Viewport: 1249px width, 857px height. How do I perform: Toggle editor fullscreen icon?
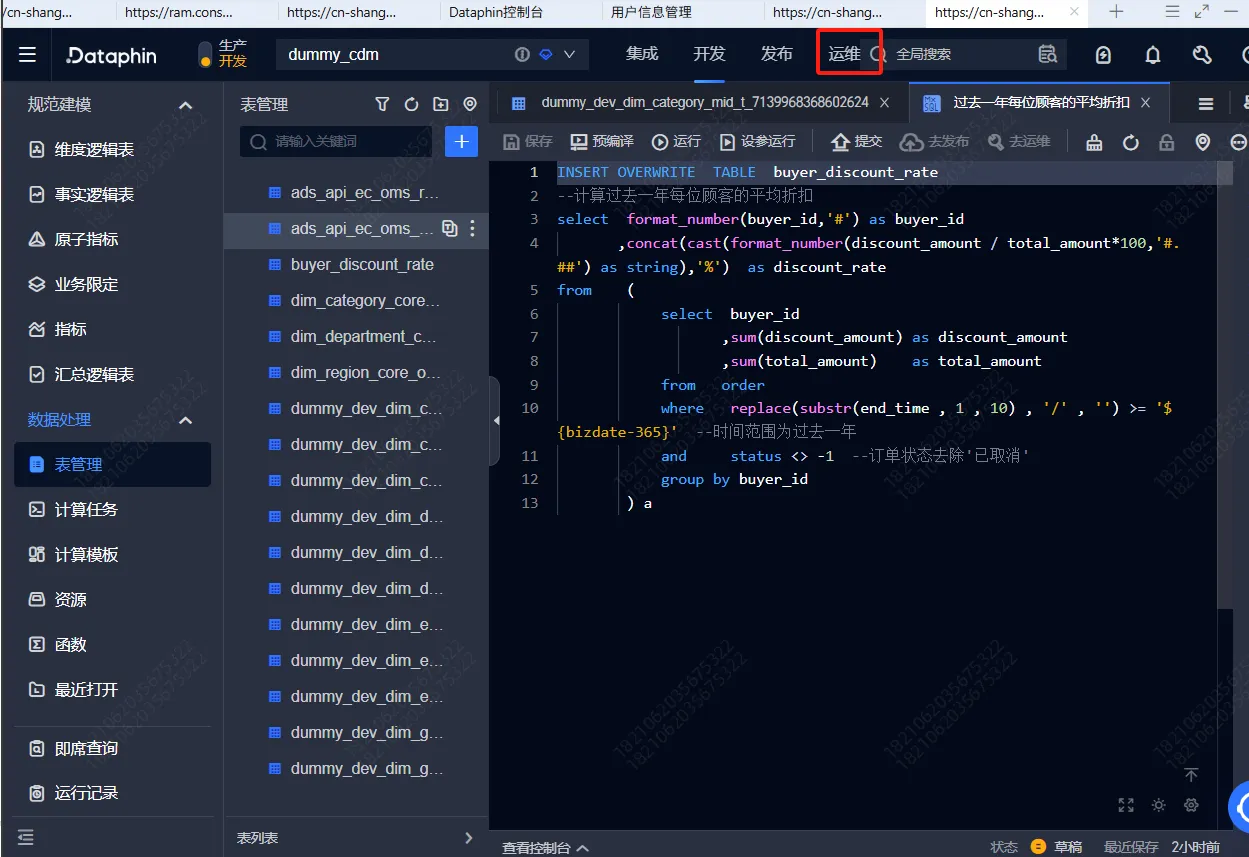[1126, 805]
